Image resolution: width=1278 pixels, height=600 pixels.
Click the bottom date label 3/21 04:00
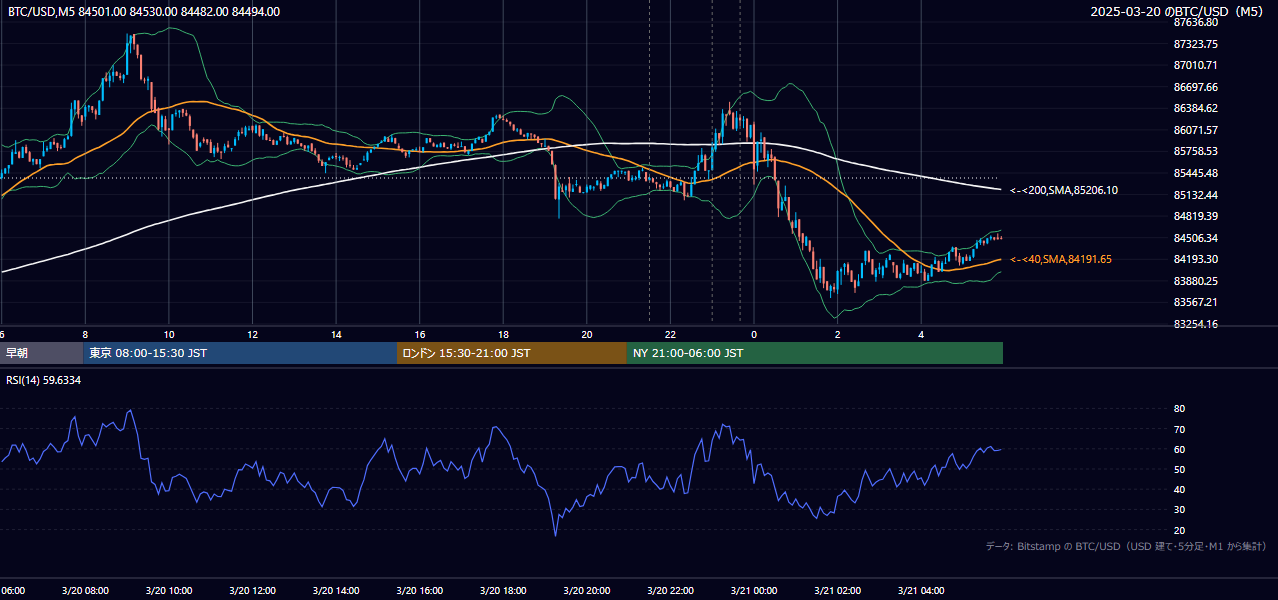tap(921, 591)
